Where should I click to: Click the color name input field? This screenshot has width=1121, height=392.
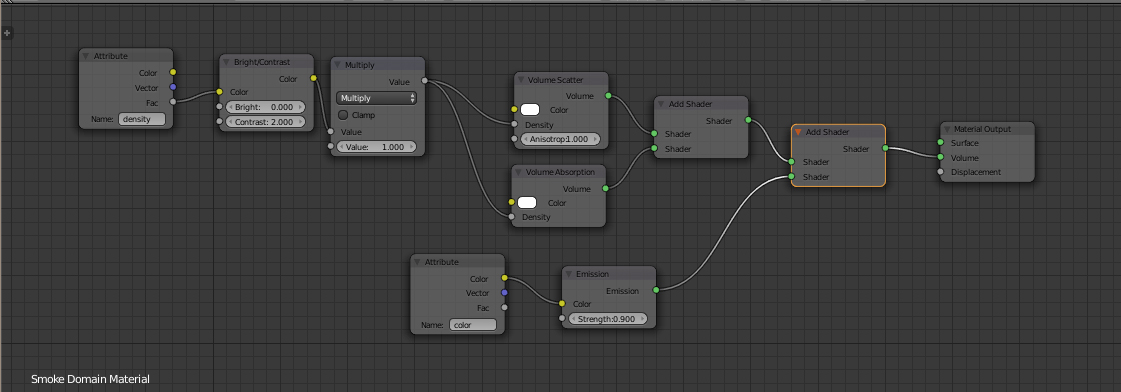(x=473, y=325)
